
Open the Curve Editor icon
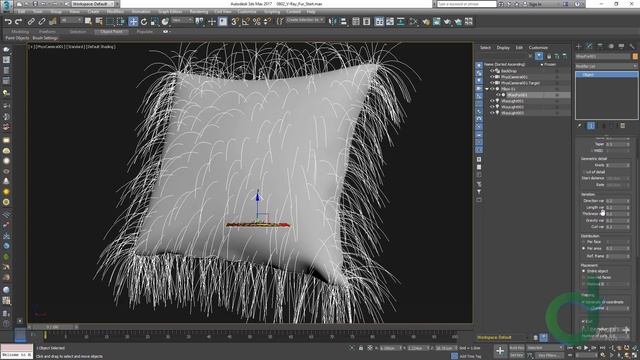[x=390, y=22]
